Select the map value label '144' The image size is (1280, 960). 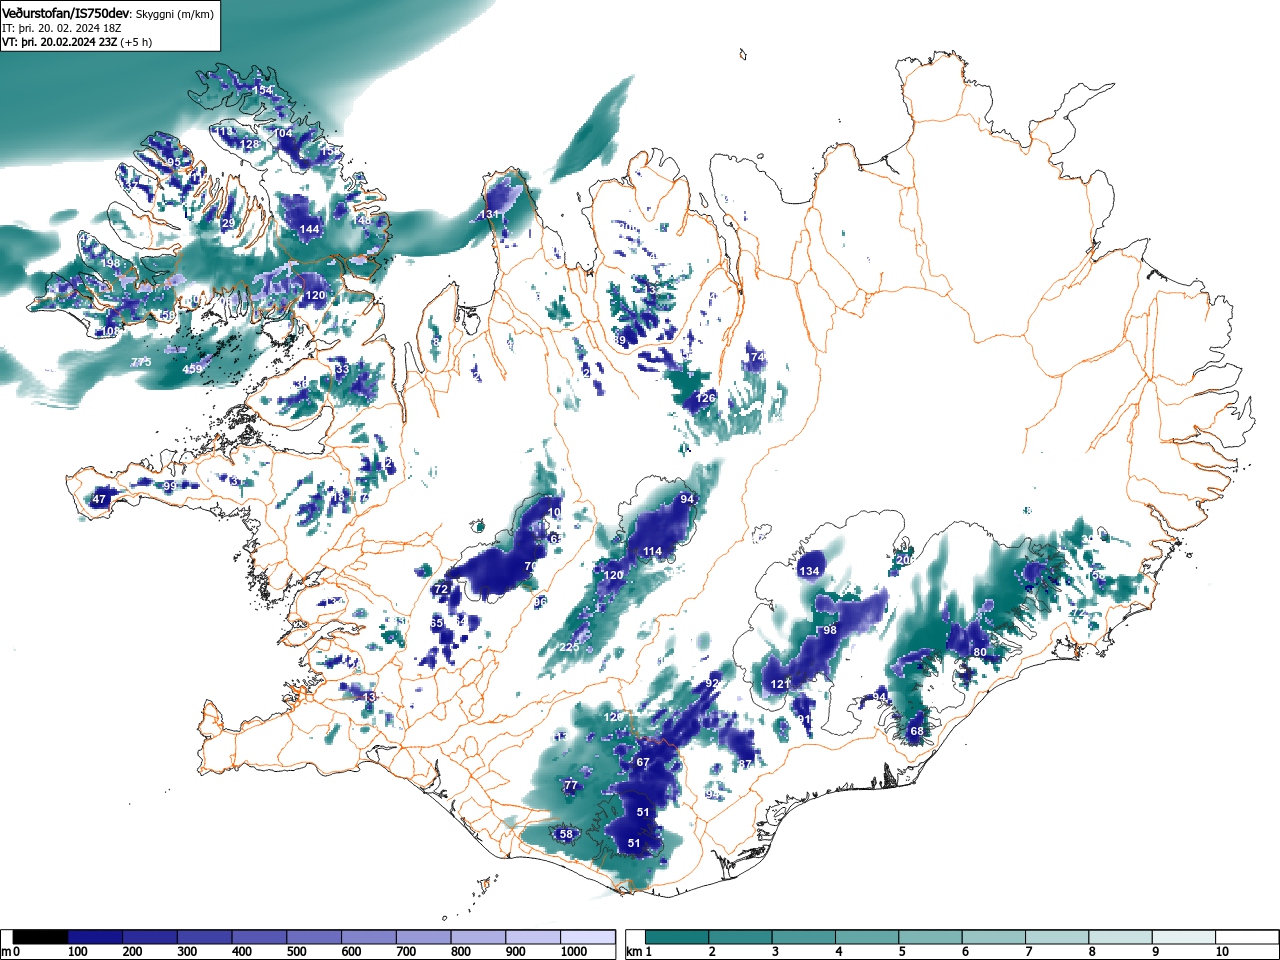[x=310, y=229]
